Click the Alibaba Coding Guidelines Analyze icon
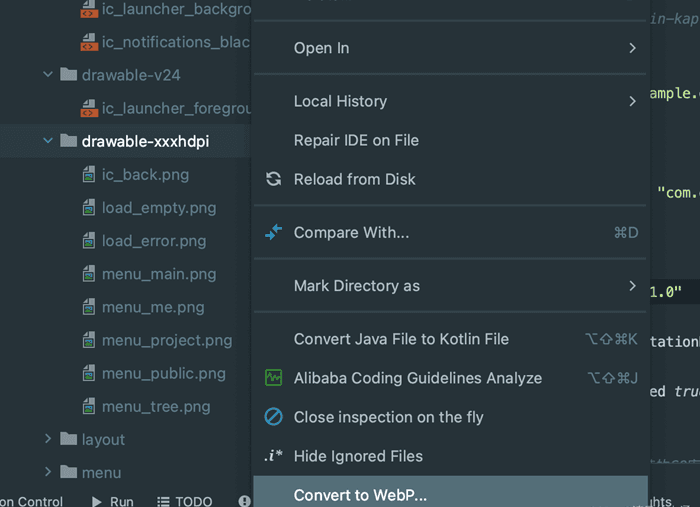This screenshot has width=700, height=507. pyautogui.click(x=273, y=378)
